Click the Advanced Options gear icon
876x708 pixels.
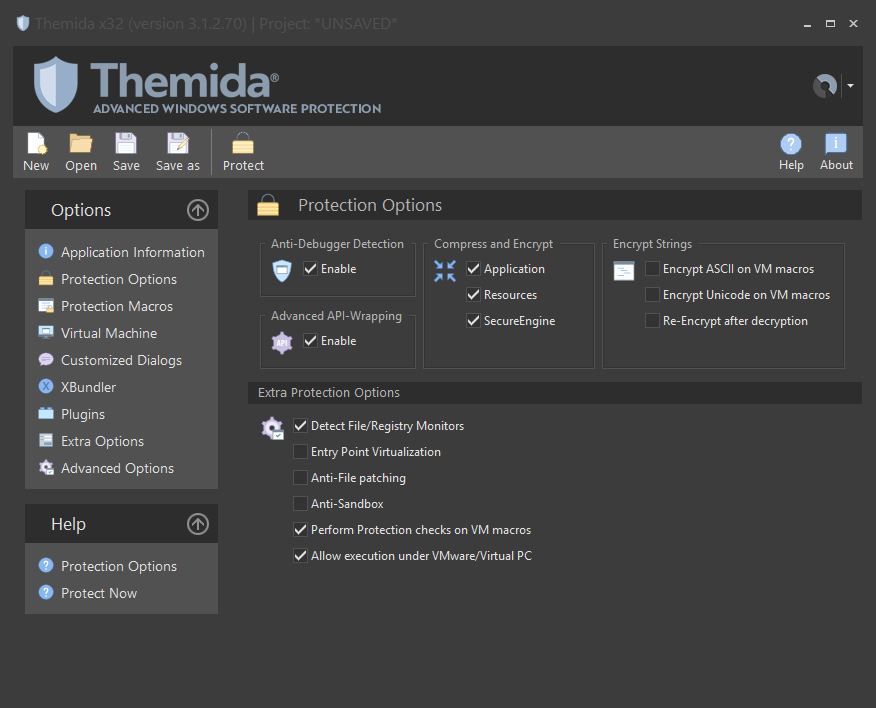pyautogui.click(x=46, y=467)
